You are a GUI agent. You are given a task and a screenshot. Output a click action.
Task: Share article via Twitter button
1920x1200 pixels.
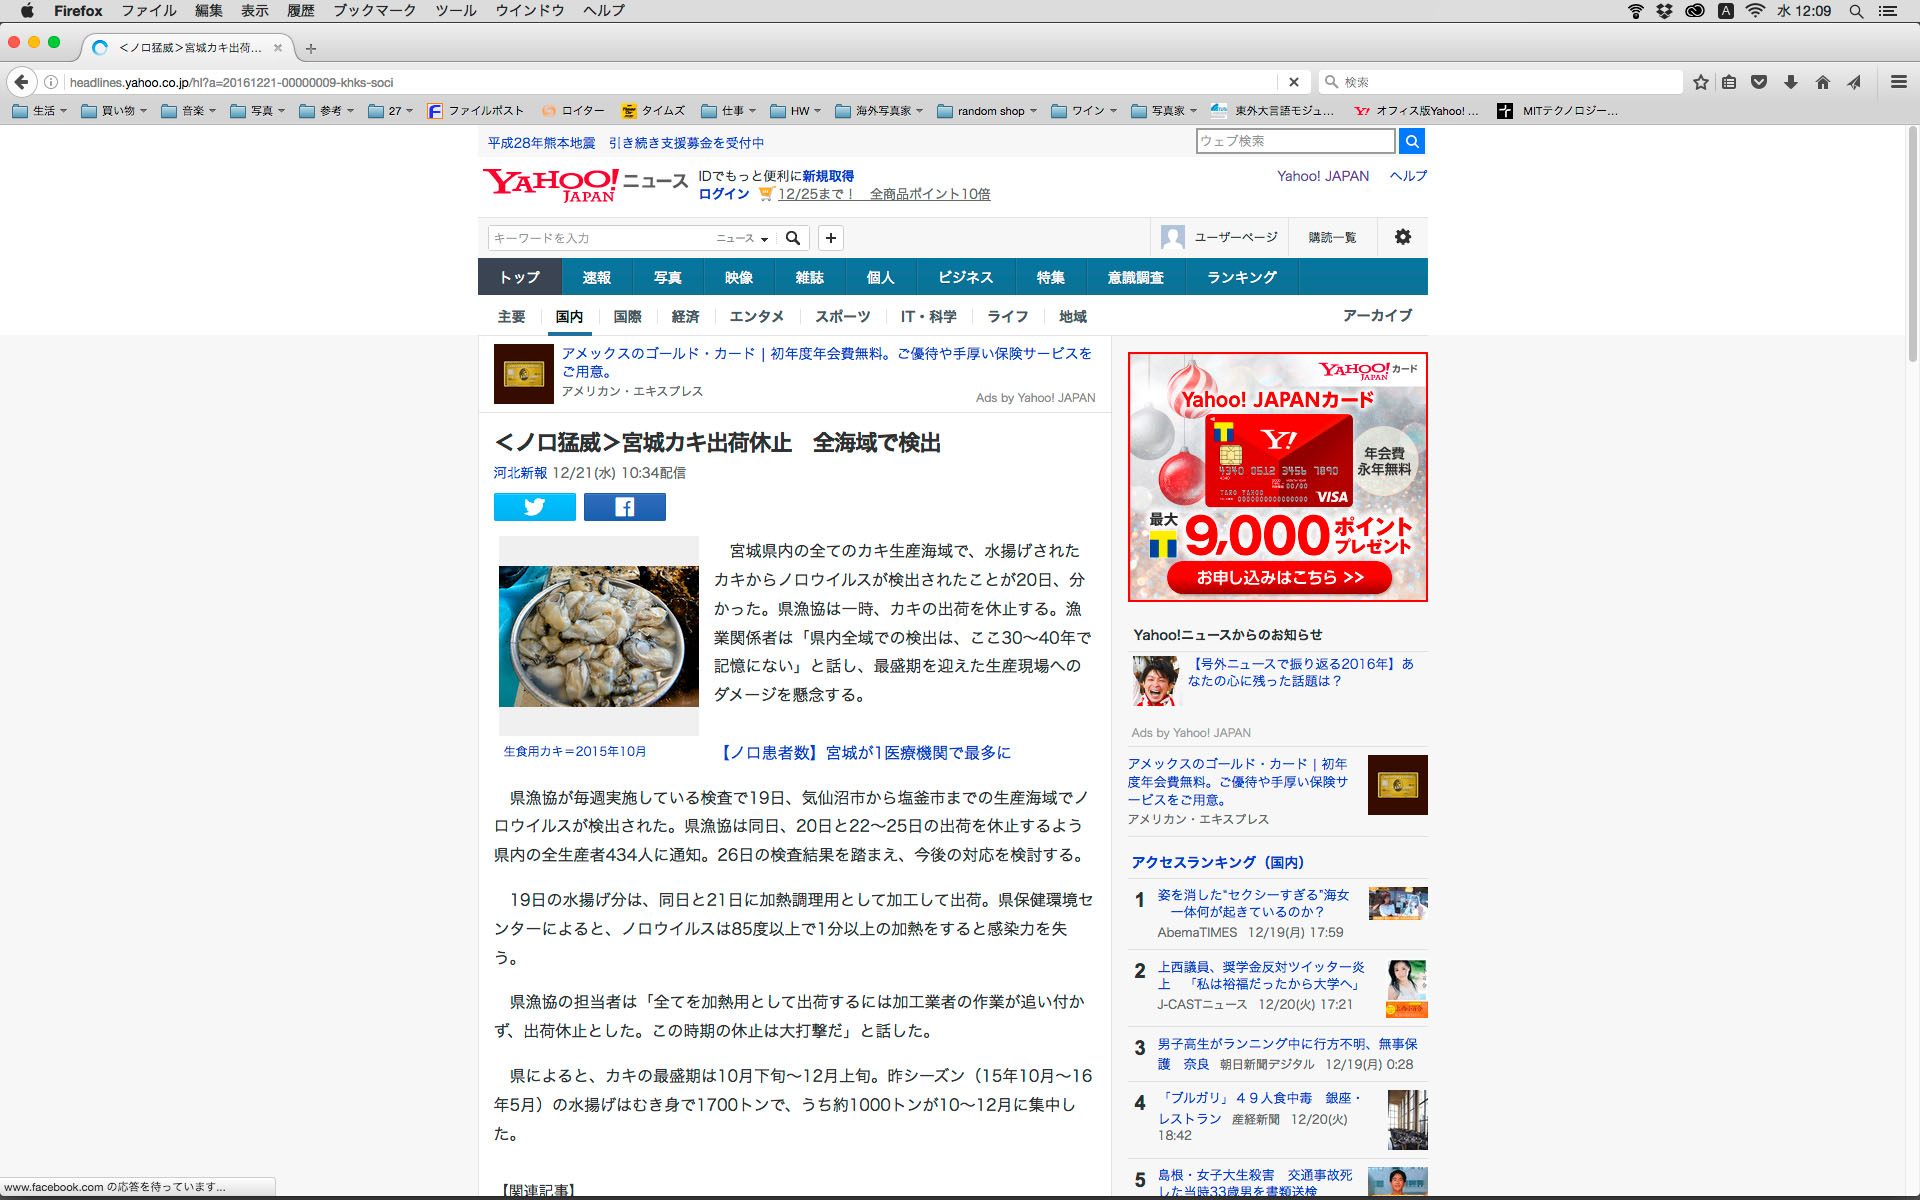tap(534, 507)
